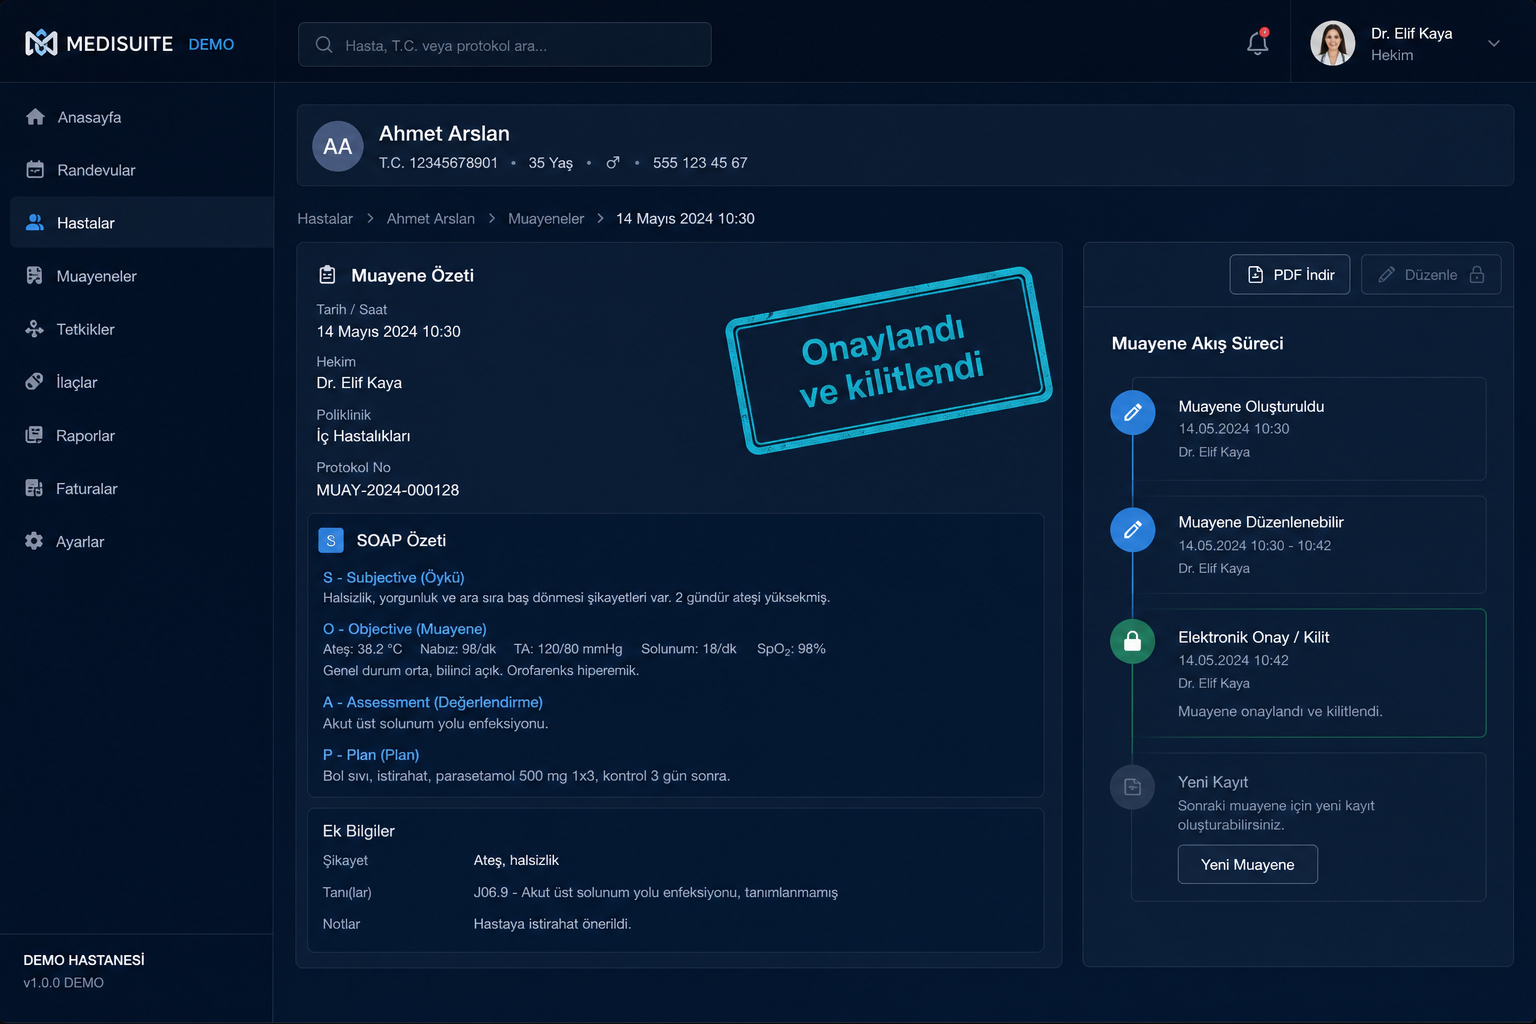This screenshot has width=1536, height=1024.
Task: Click protocol number MUAY-2024-000128
Action: 388,490
